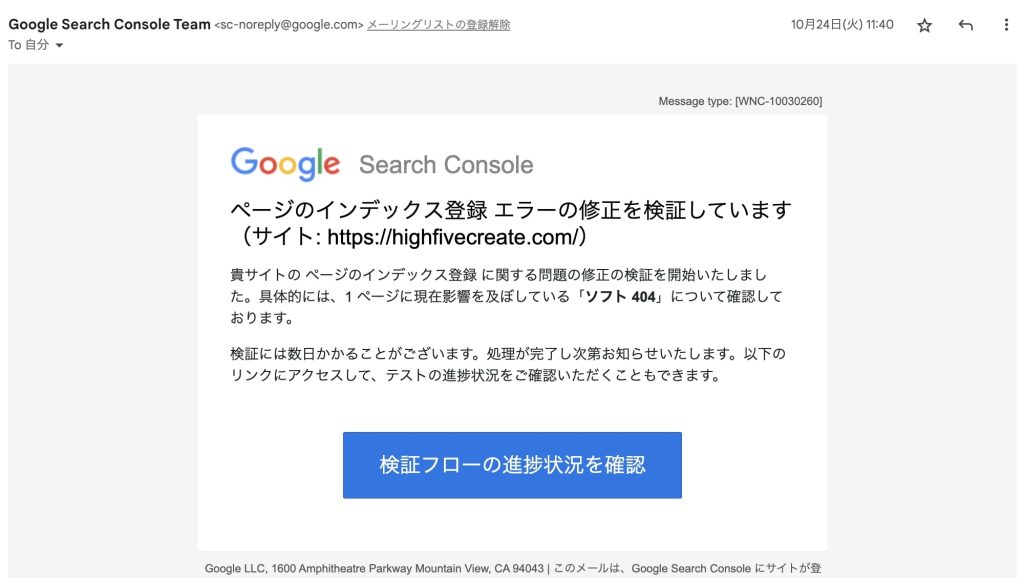1024x578 pixels.
Task: Click メーリングリストの登録解除 unsubscribe link
Action: point(438,25)
